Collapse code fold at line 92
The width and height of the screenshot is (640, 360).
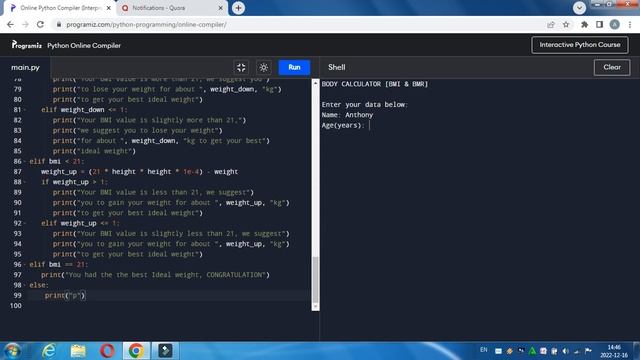pyautogui.click(x=24, y=223)
